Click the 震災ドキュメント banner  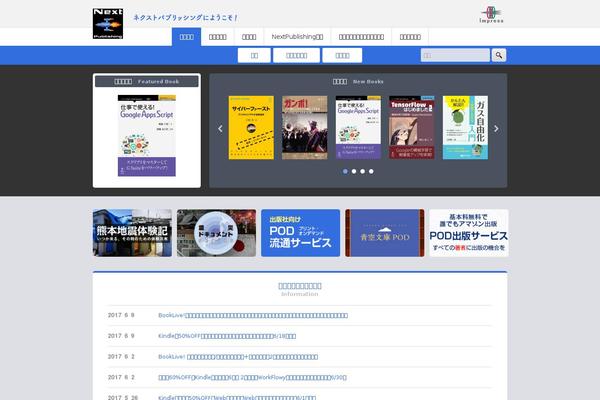pyautogui.click(x=217, y=233)
